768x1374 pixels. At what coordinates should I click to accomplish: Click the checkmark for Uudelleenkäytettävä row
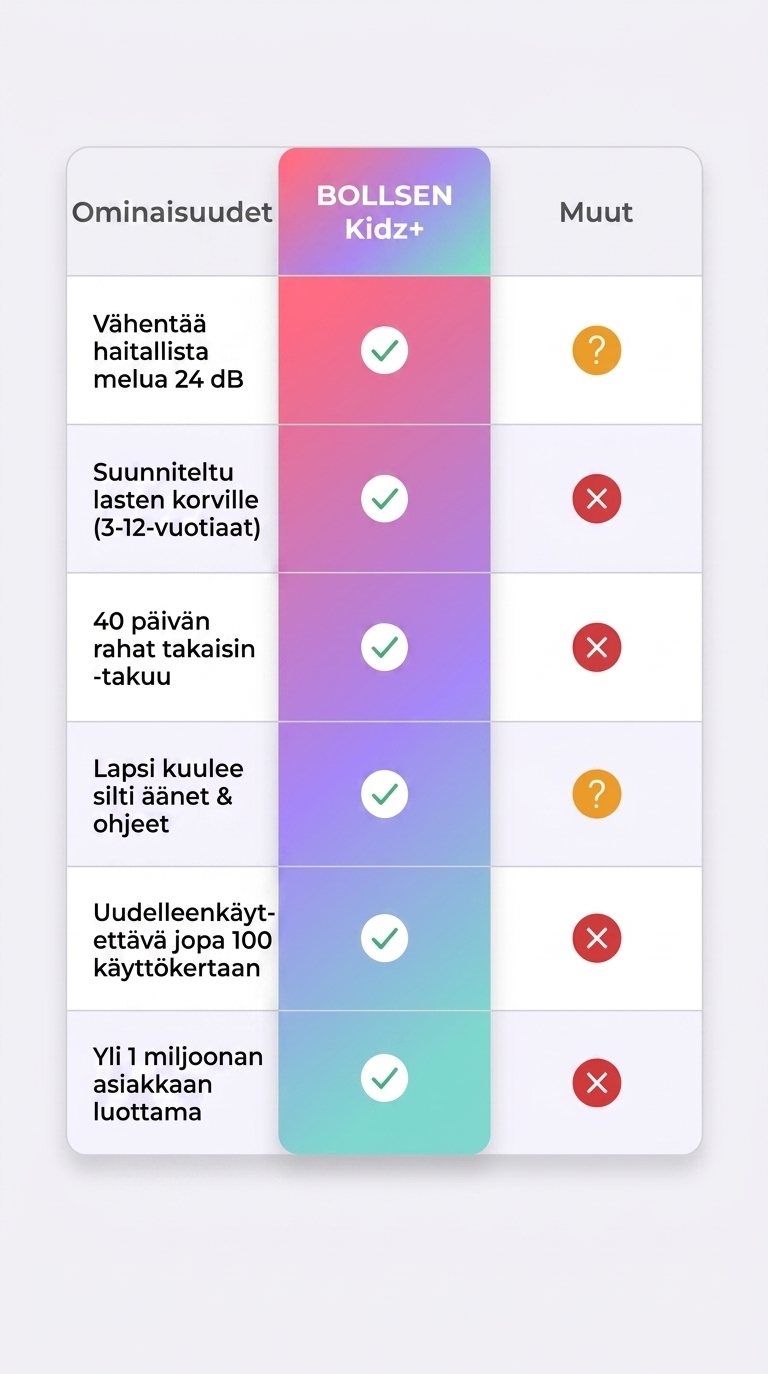pyautogui.click(x=384, y=938)
